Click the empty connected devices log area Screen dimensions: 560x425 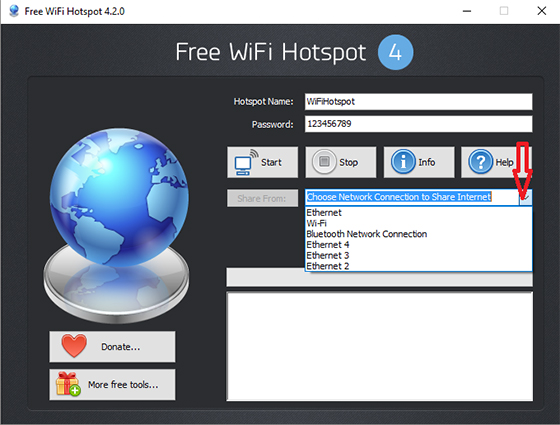pyautogui.click(x=380, y=346)
